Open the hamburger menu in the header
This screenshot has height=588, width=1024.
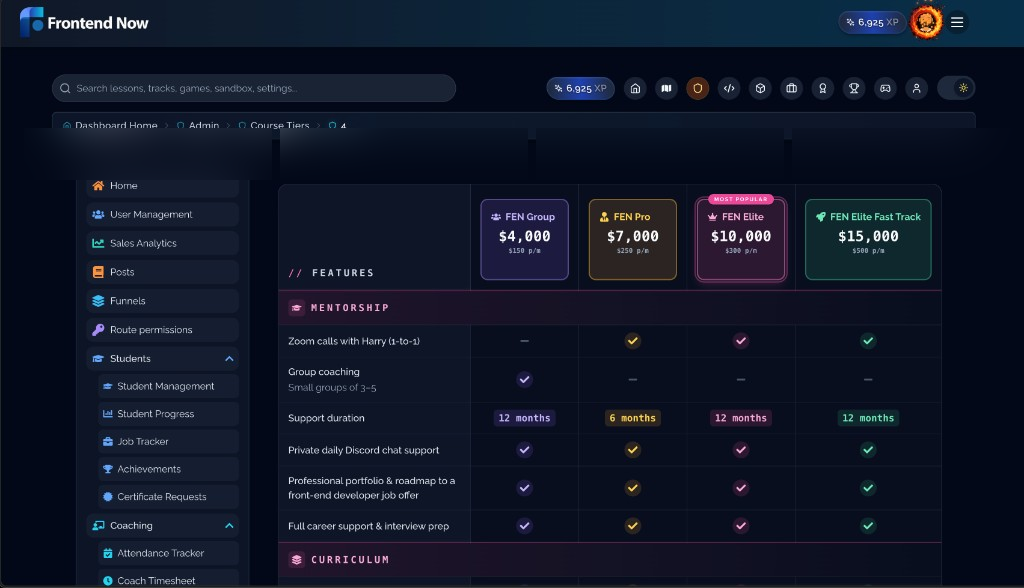(x=957, y=23)
